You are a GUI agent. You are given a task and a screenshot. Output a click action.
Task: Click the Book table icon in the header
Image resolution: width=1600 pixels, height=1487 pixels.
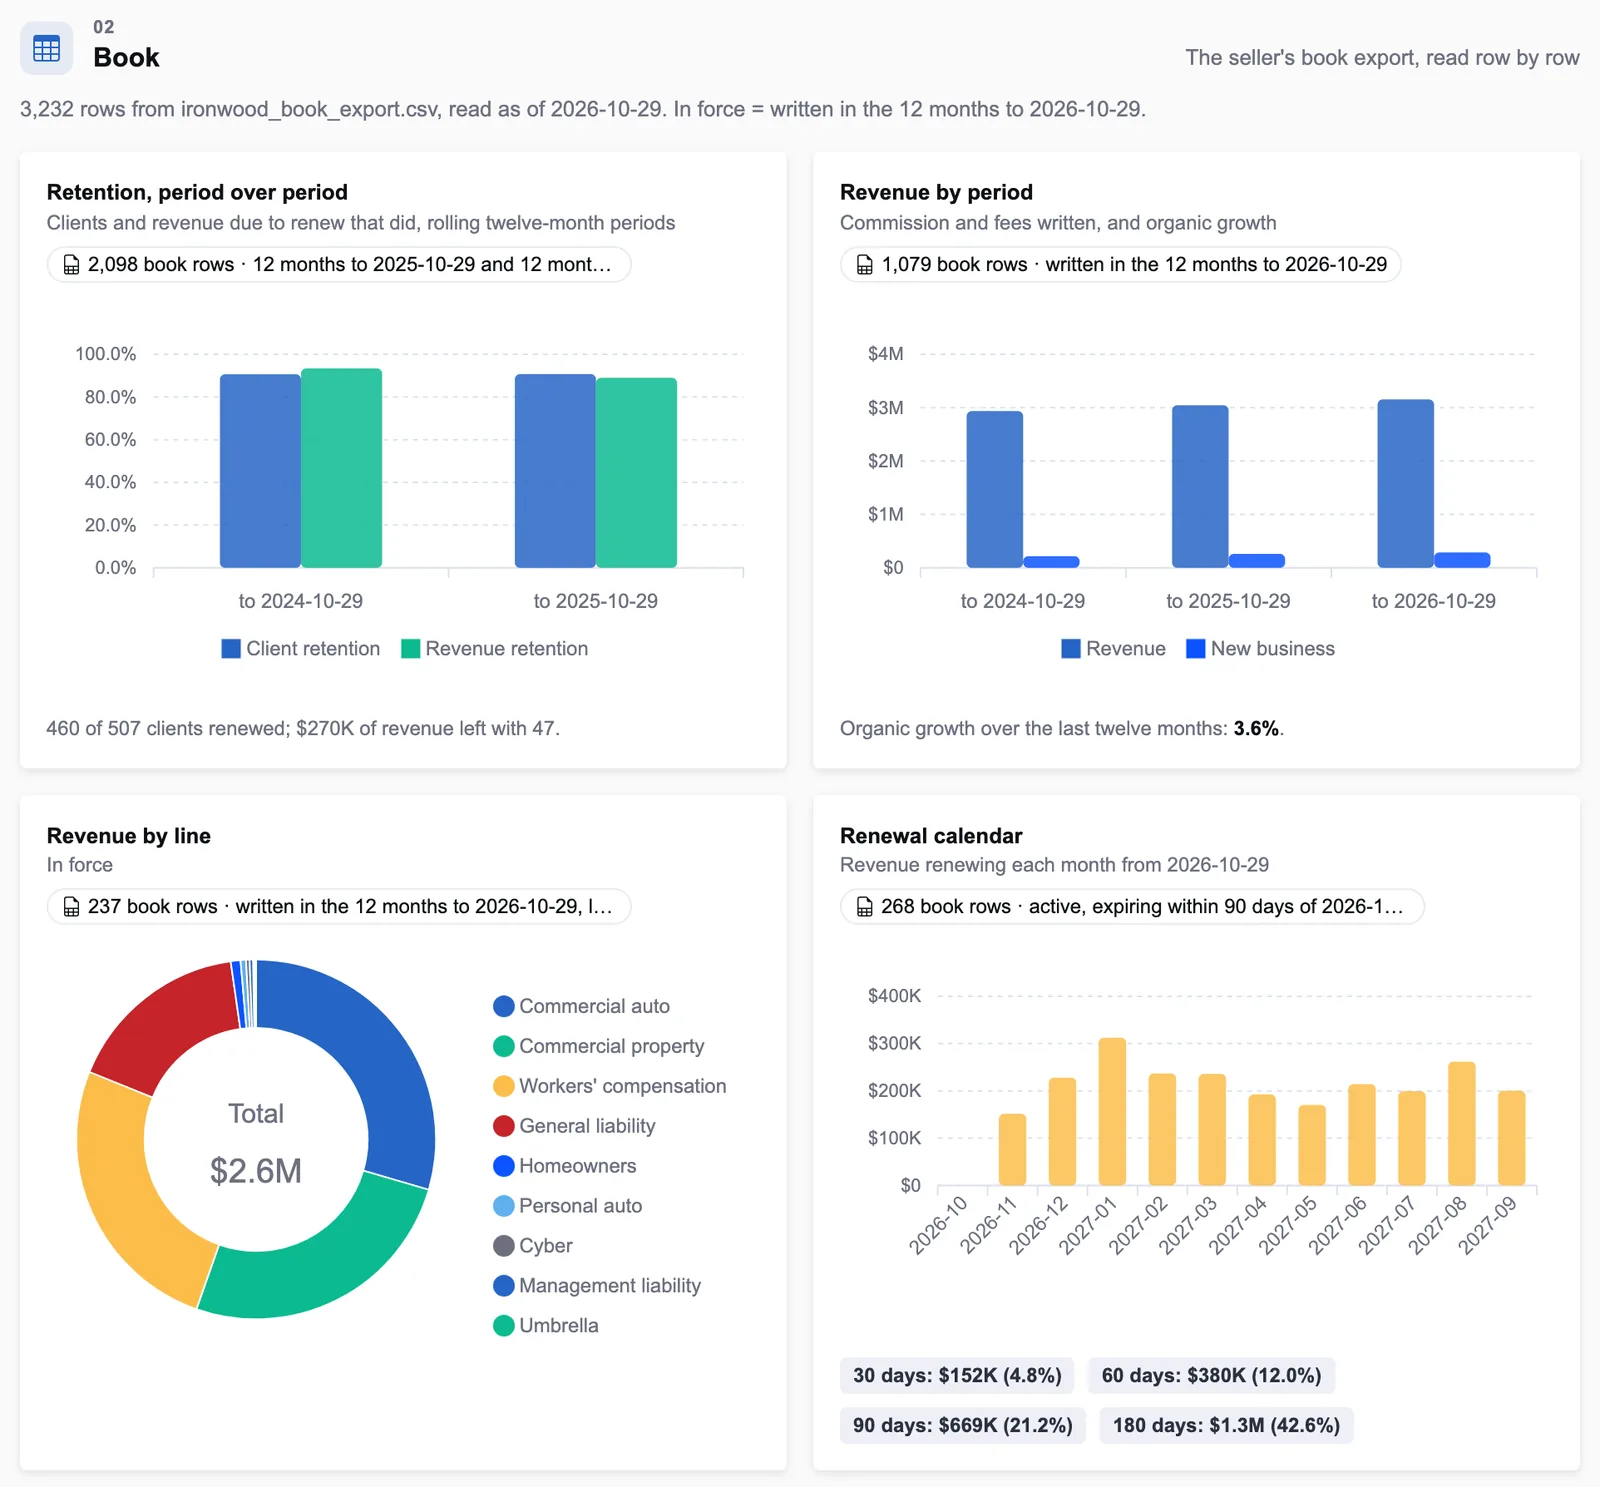click(46, 48)
